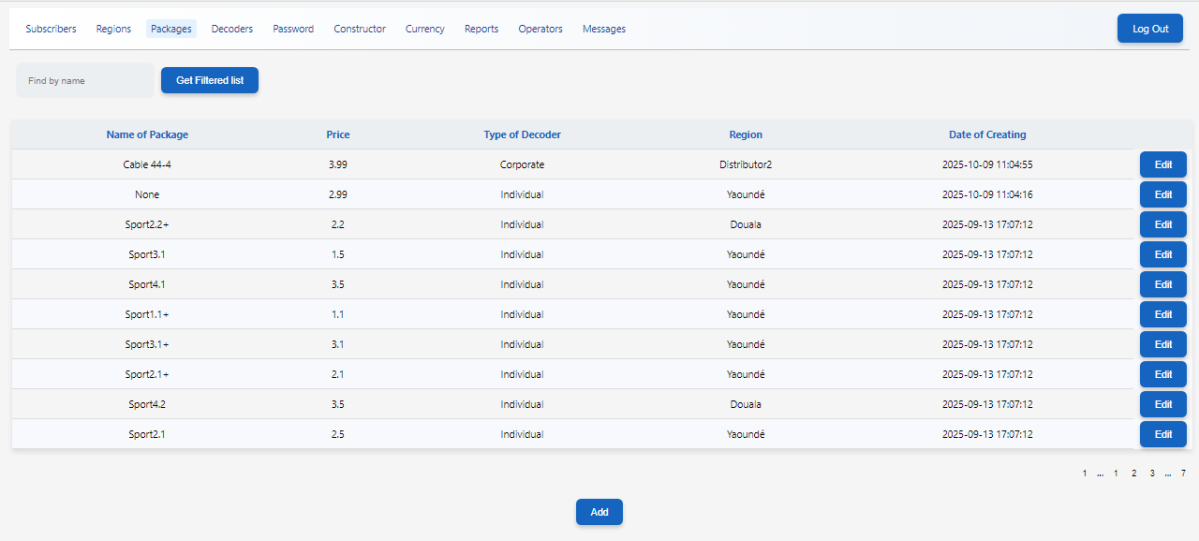
Task: Navigate to Operators
Action: coord(540,29)
